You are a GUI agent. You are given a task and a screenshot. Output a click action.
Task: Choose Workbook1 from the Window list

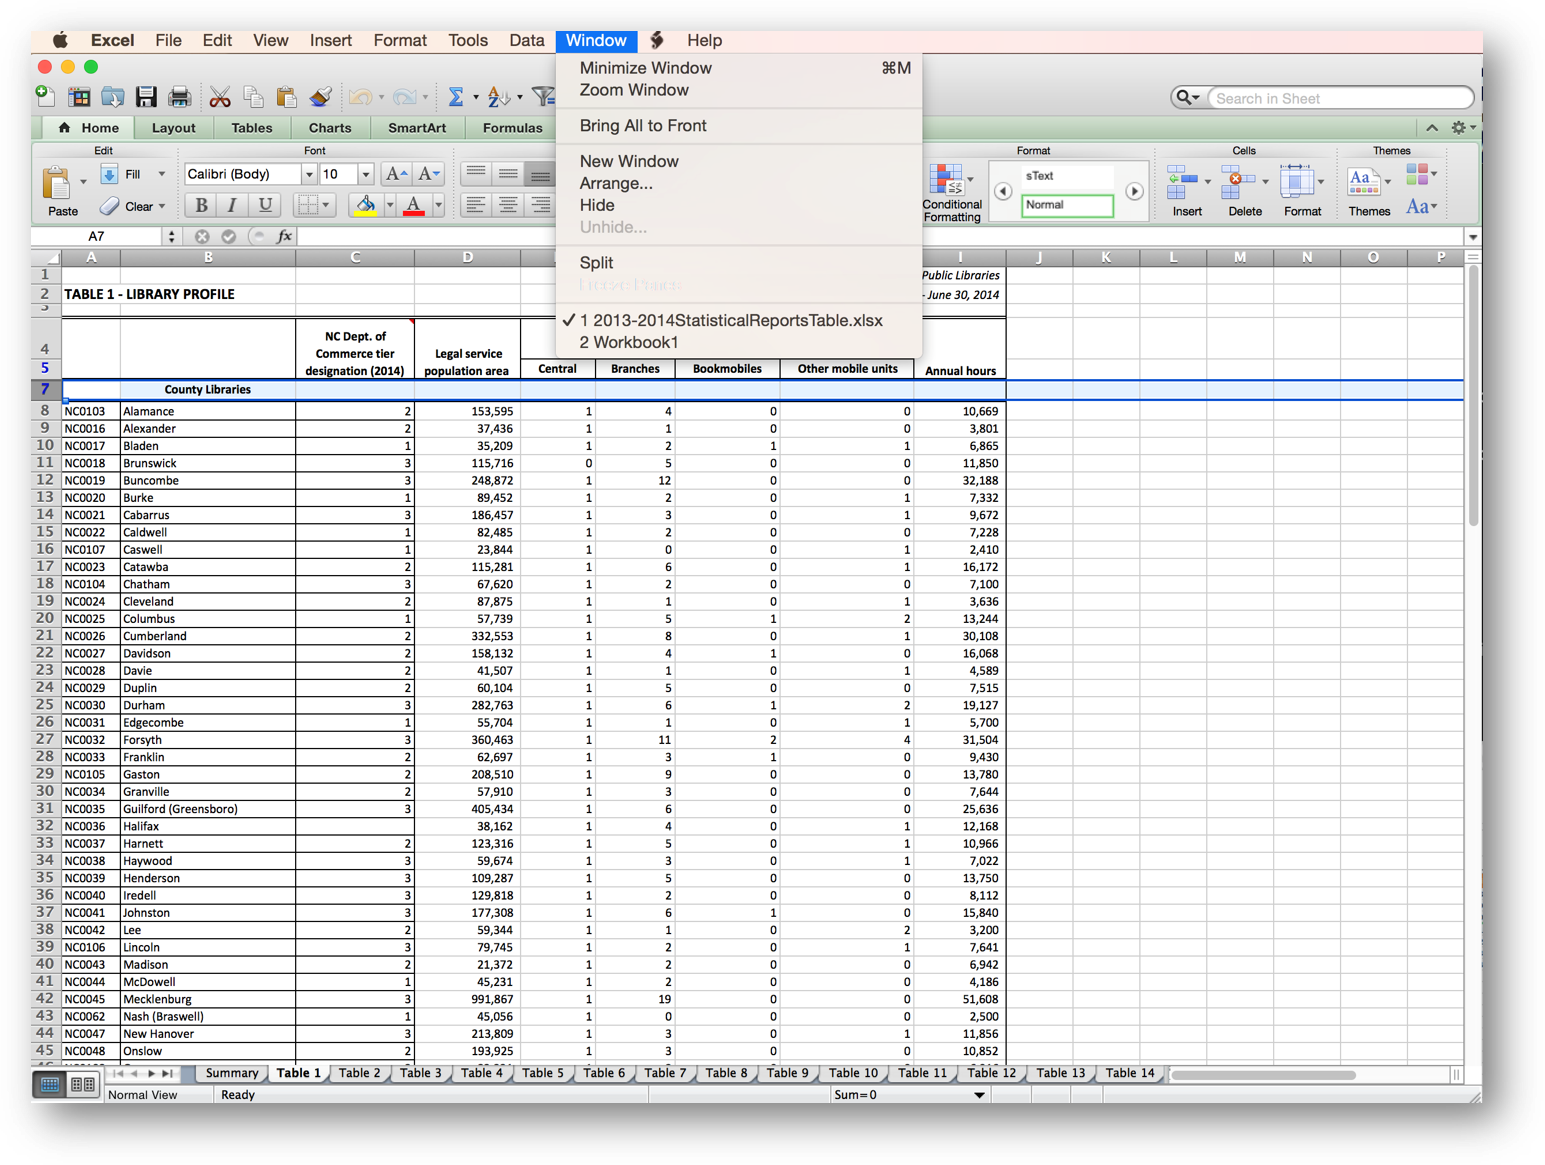(629, 342)
